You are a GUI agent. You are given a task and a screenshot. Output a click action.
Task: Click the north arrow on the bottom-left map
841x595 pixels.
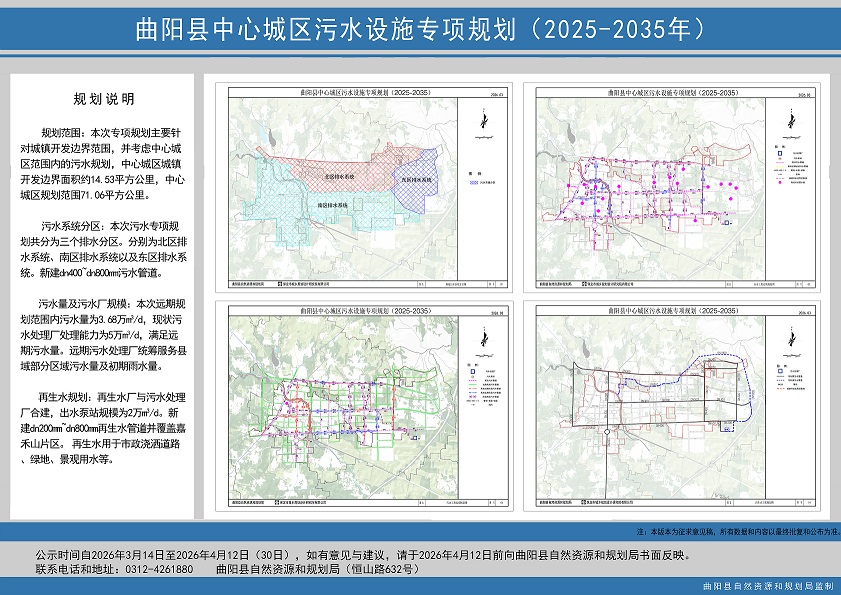(481, 345)
